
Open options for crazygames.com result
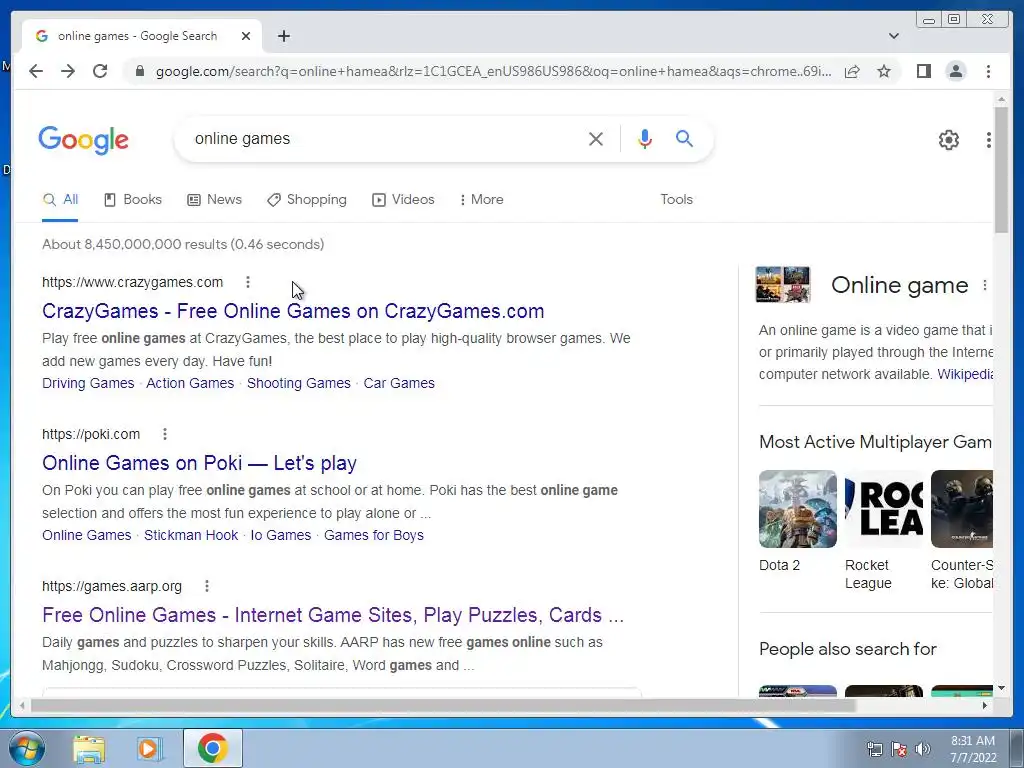248,282
